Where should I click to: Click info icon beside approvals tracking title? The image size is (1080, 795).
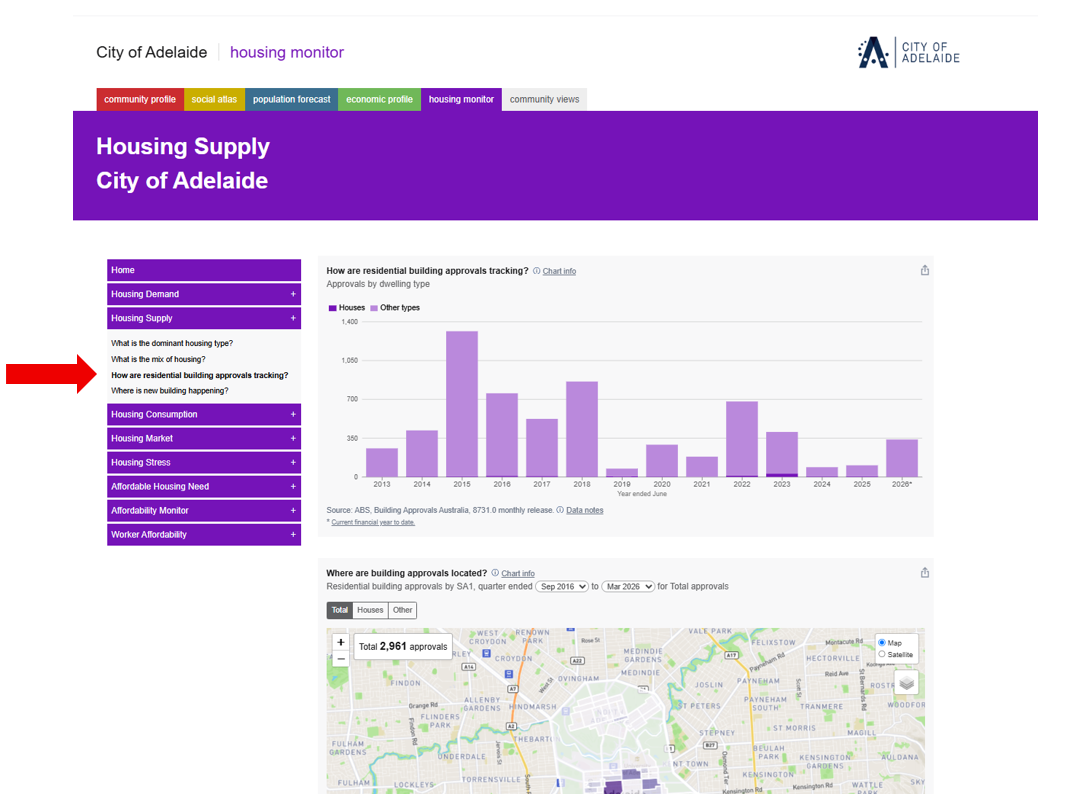click(537, 271)
